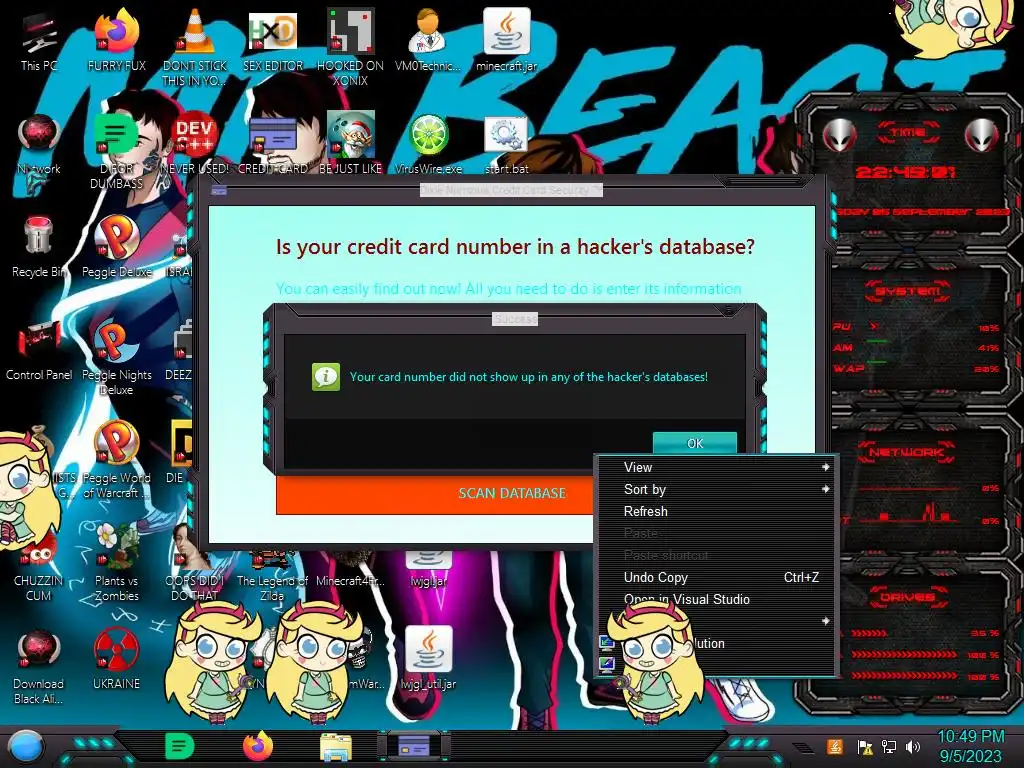
Task: Launch the HOOKED ON XONIX shortcut
Action: click(351, 47)
